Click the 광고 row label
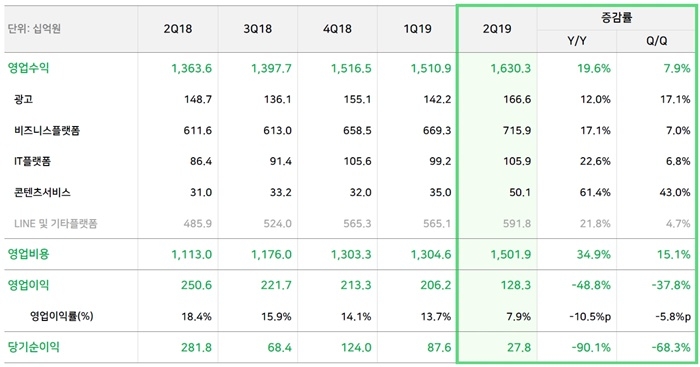This screenshot has height=367, width=700. point(23,99)
